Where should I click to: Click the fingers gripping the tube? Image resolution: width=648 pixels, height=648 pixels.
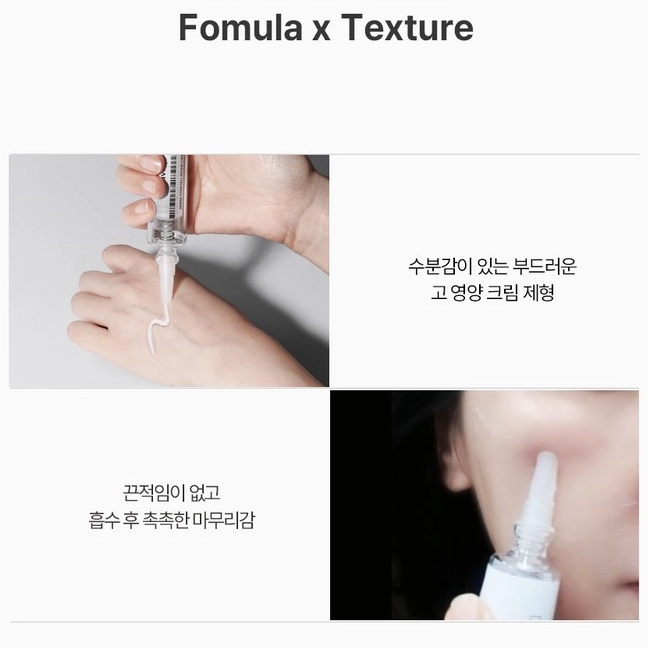[143, 188]
